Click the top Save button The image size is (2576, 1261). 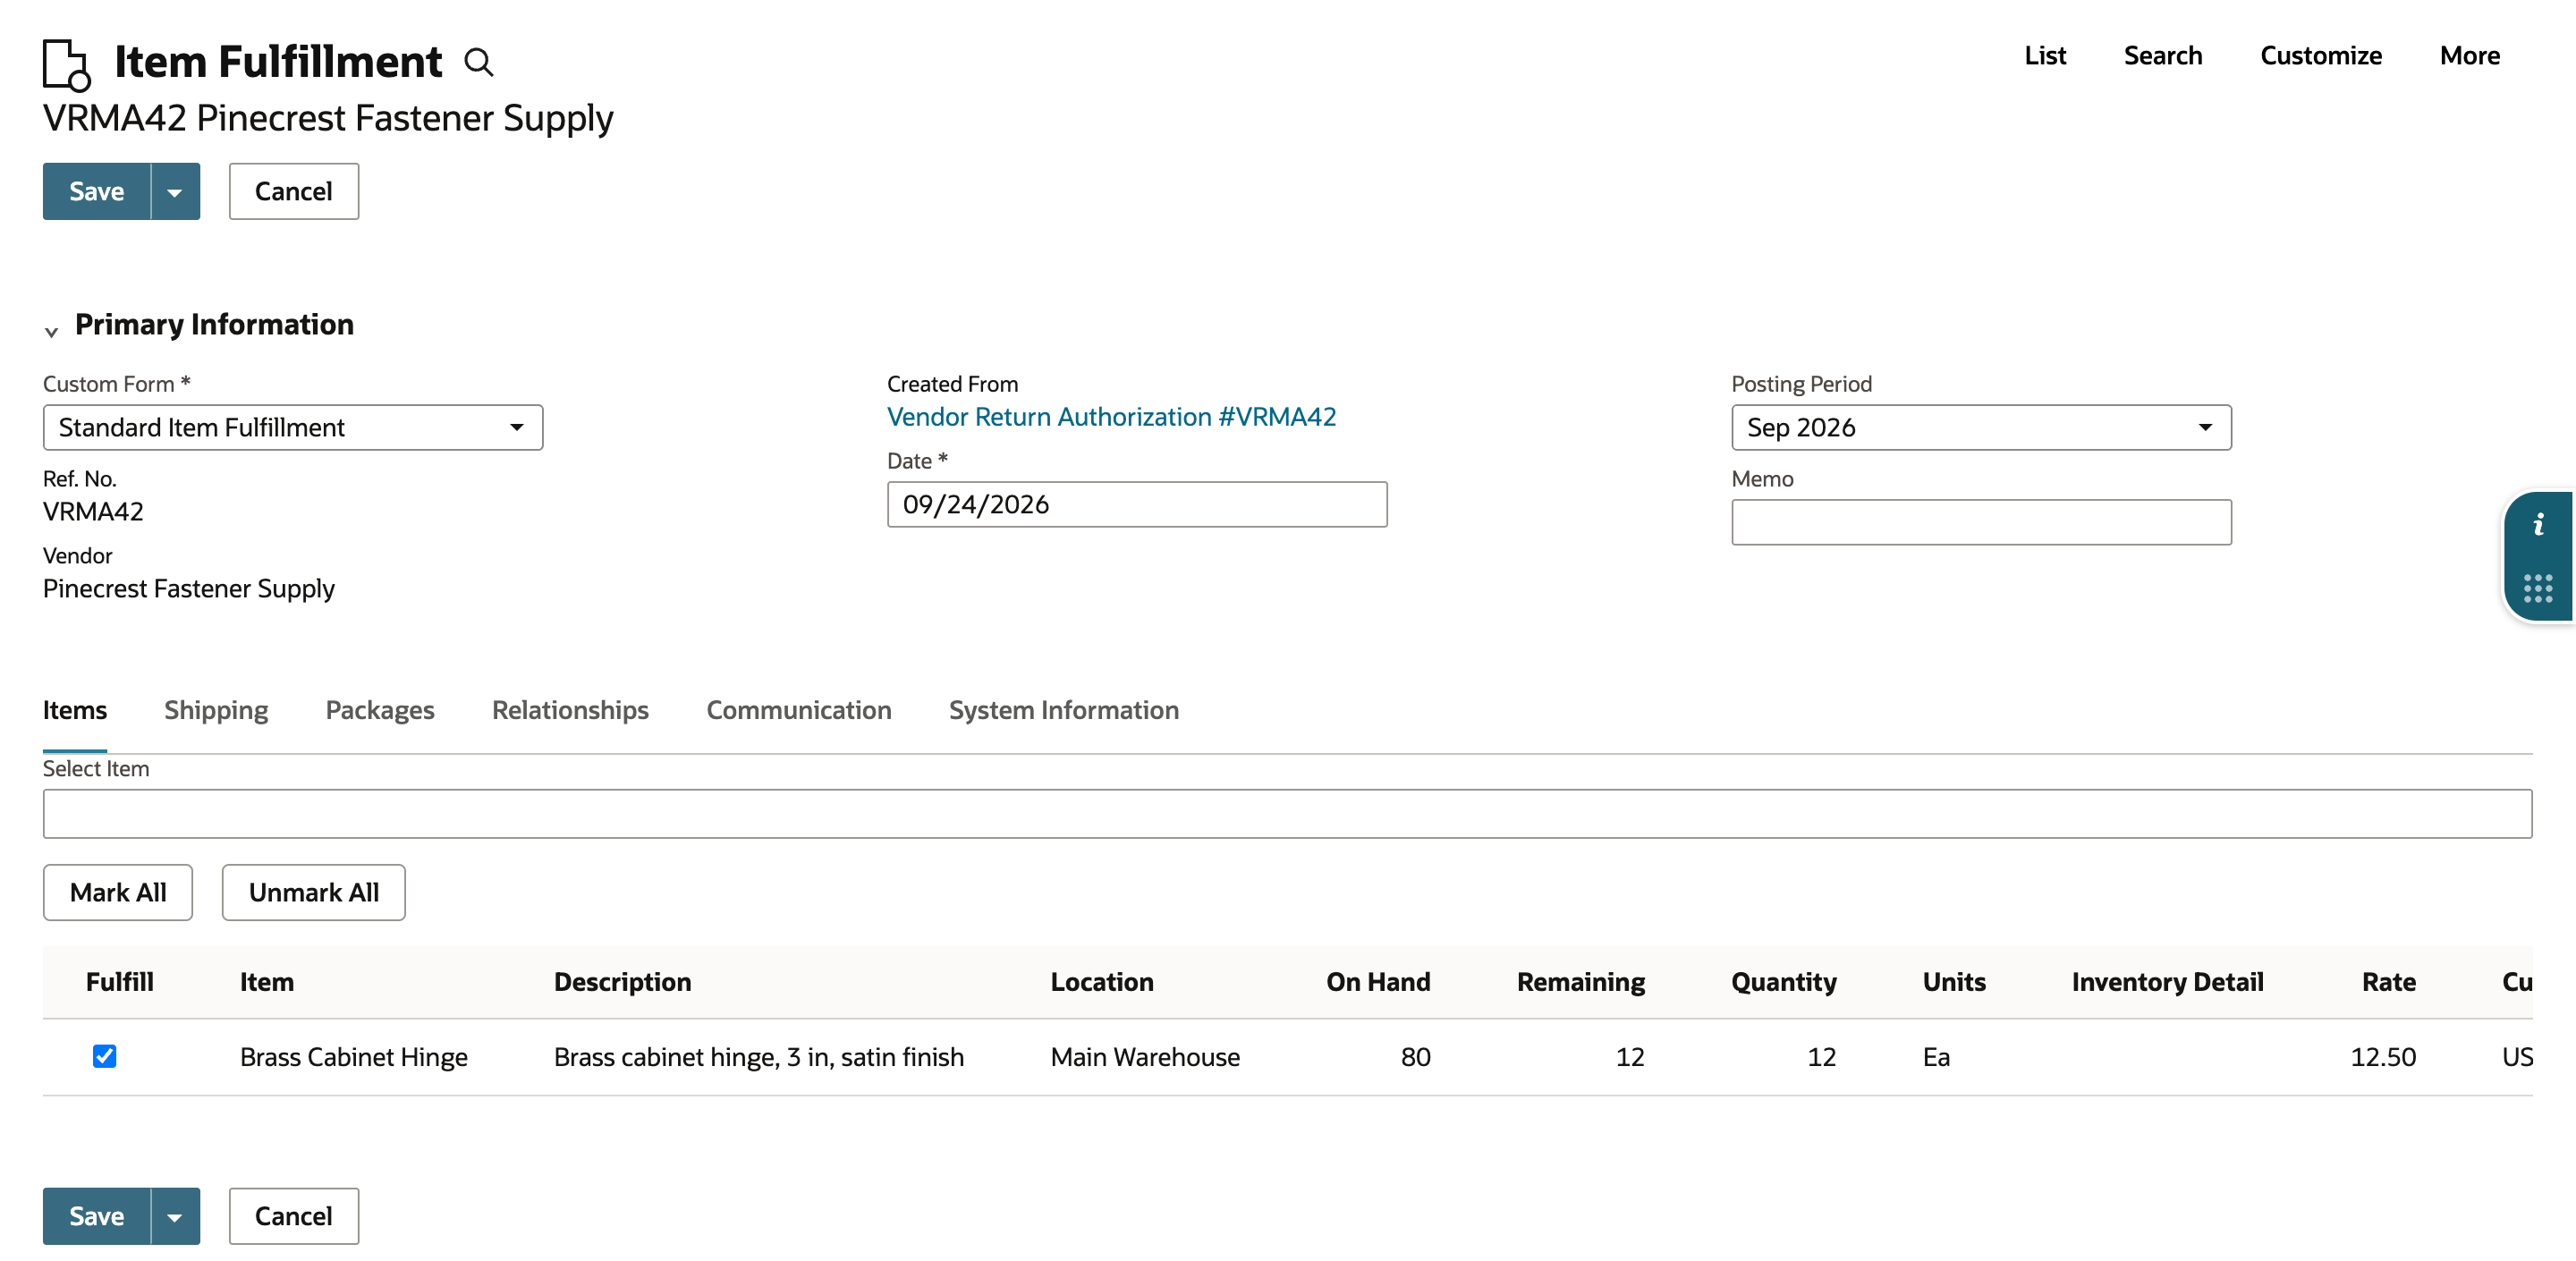(97, 191)
